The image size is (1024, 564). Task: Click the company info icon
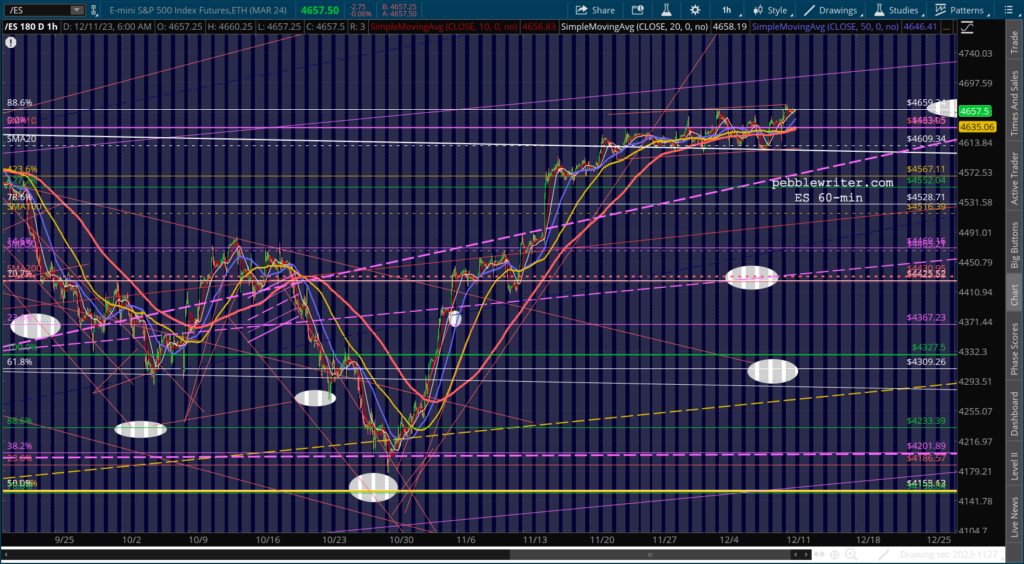[637, 10]
